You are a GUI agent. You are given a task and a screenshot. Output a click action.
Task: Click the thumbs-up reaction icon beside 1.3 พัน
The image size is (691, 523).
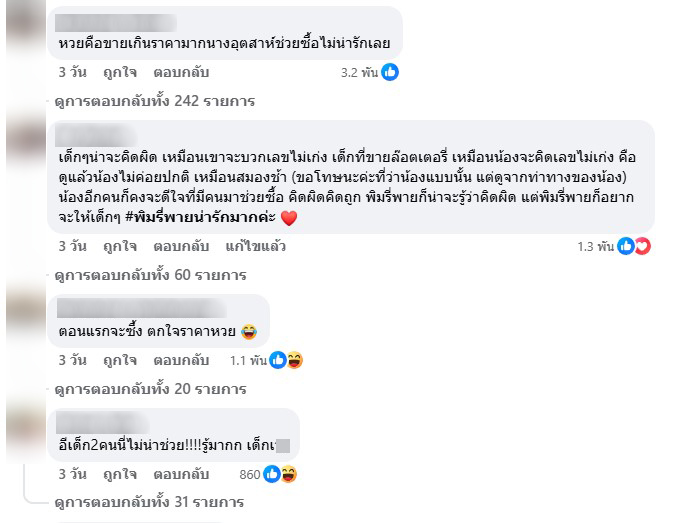626,246
